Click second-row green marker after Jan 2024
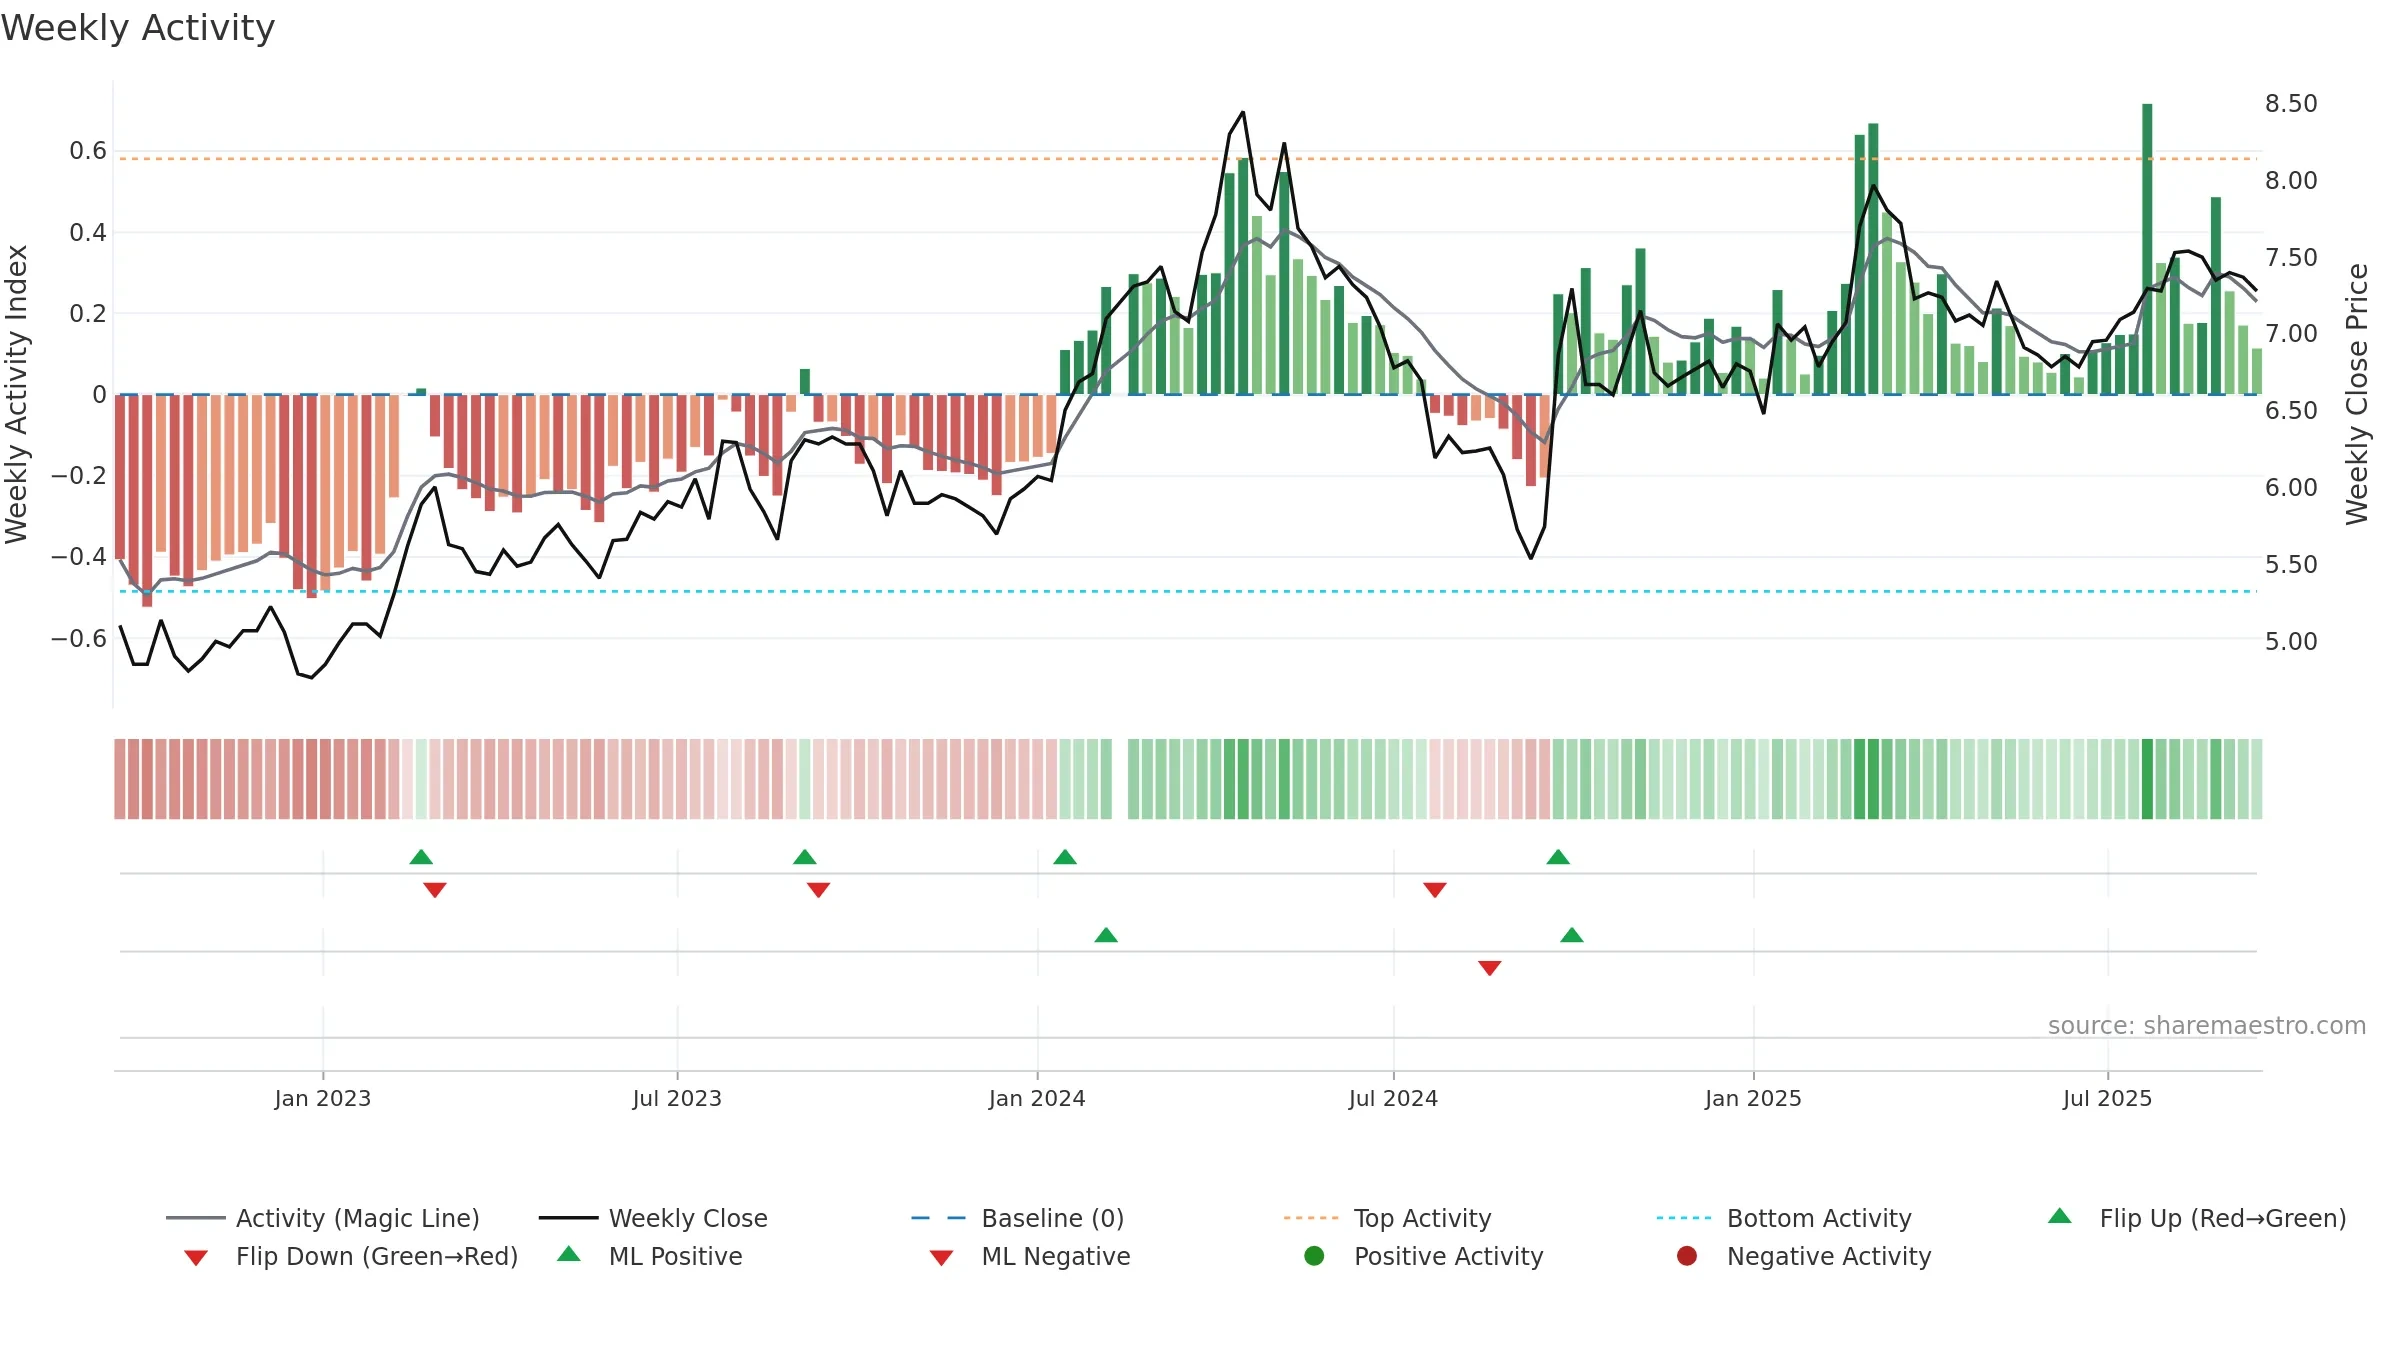 point(1106,935)
